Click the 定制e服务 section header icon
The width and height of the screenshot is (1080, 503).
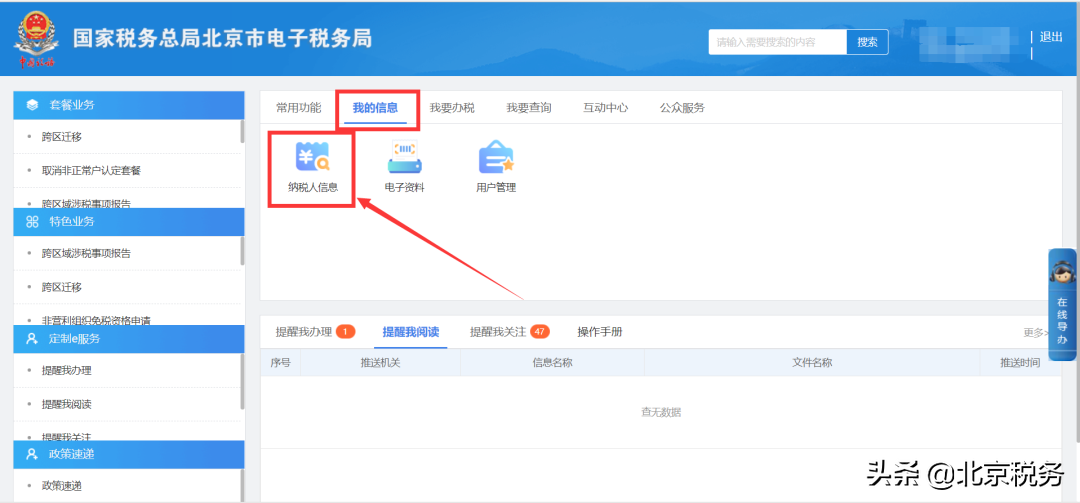coord(33,338)
